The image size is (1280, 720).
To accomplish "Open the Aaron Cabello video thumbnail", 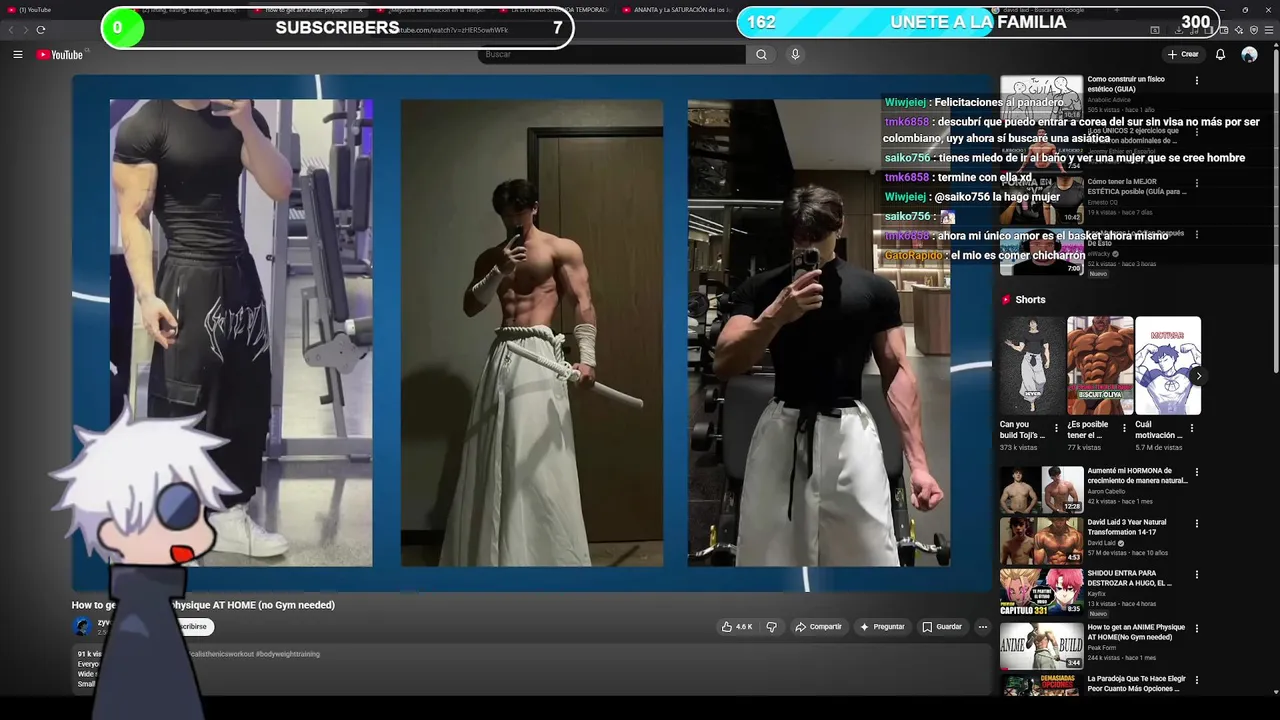I will pyautogui.click(x=1041, y=489).
